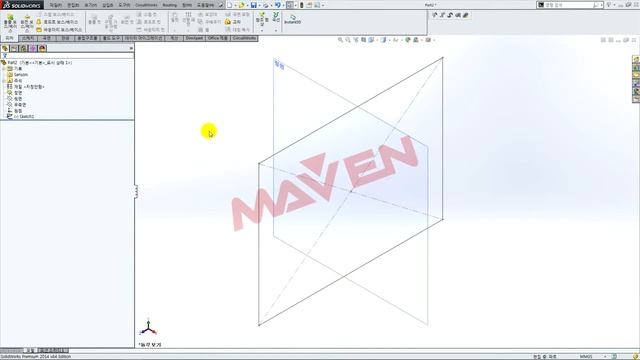Switch to the 스케치 (Sketch) ribbon tab

pos(28,38)
